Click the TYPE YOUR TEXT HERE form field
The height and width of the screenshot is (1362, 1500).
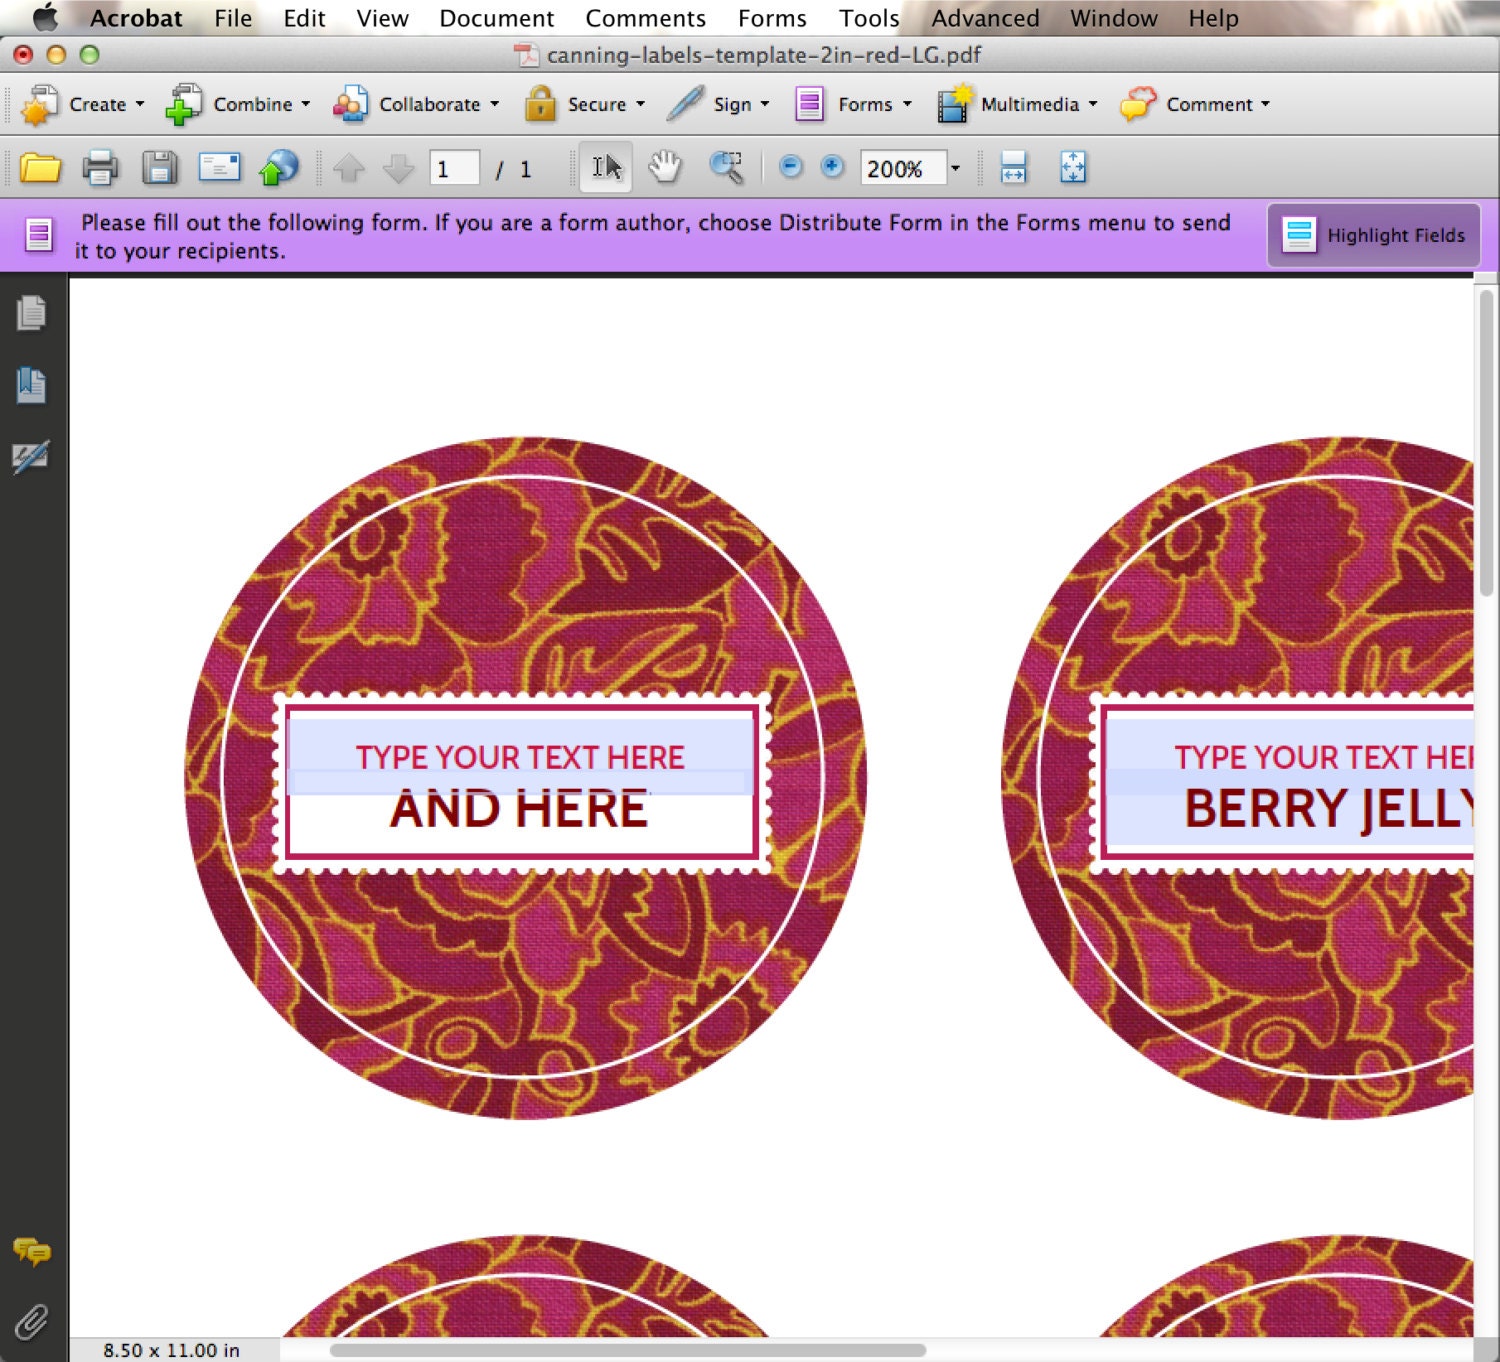[x=520, y=757]
